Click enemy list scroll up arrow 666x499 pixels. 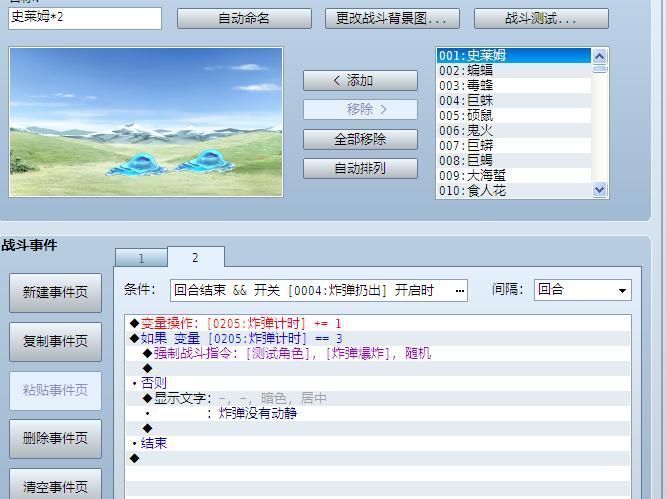click(x=600, y=56)
